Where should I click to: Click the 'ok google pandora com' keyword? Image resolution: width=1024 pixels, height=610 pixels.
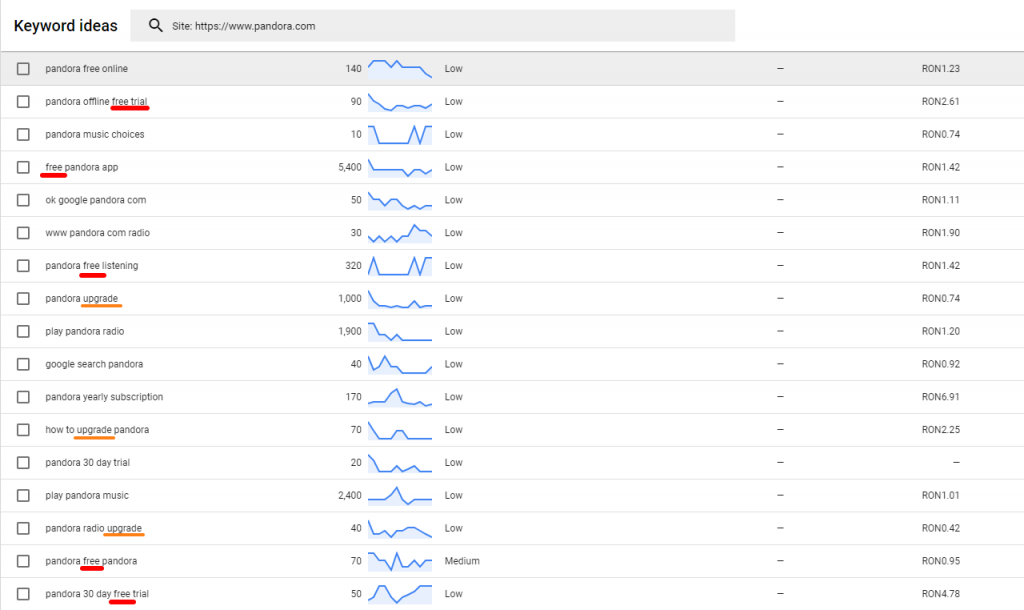click(x=95, y=200)
